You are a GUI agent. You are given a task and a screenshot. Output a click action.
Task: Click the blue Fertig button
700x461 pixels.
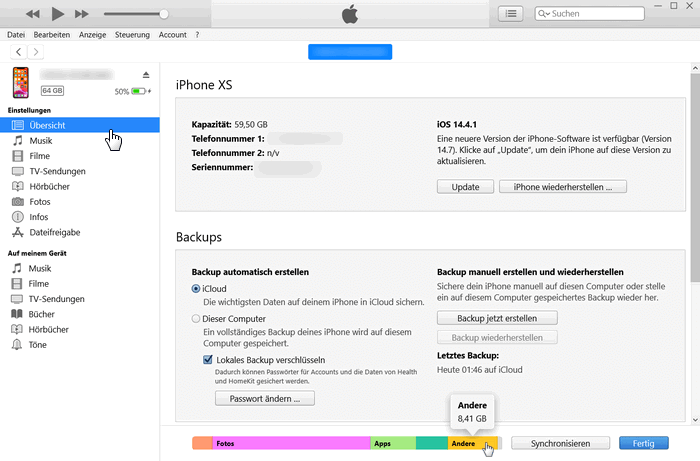click(x=644, y=443)
